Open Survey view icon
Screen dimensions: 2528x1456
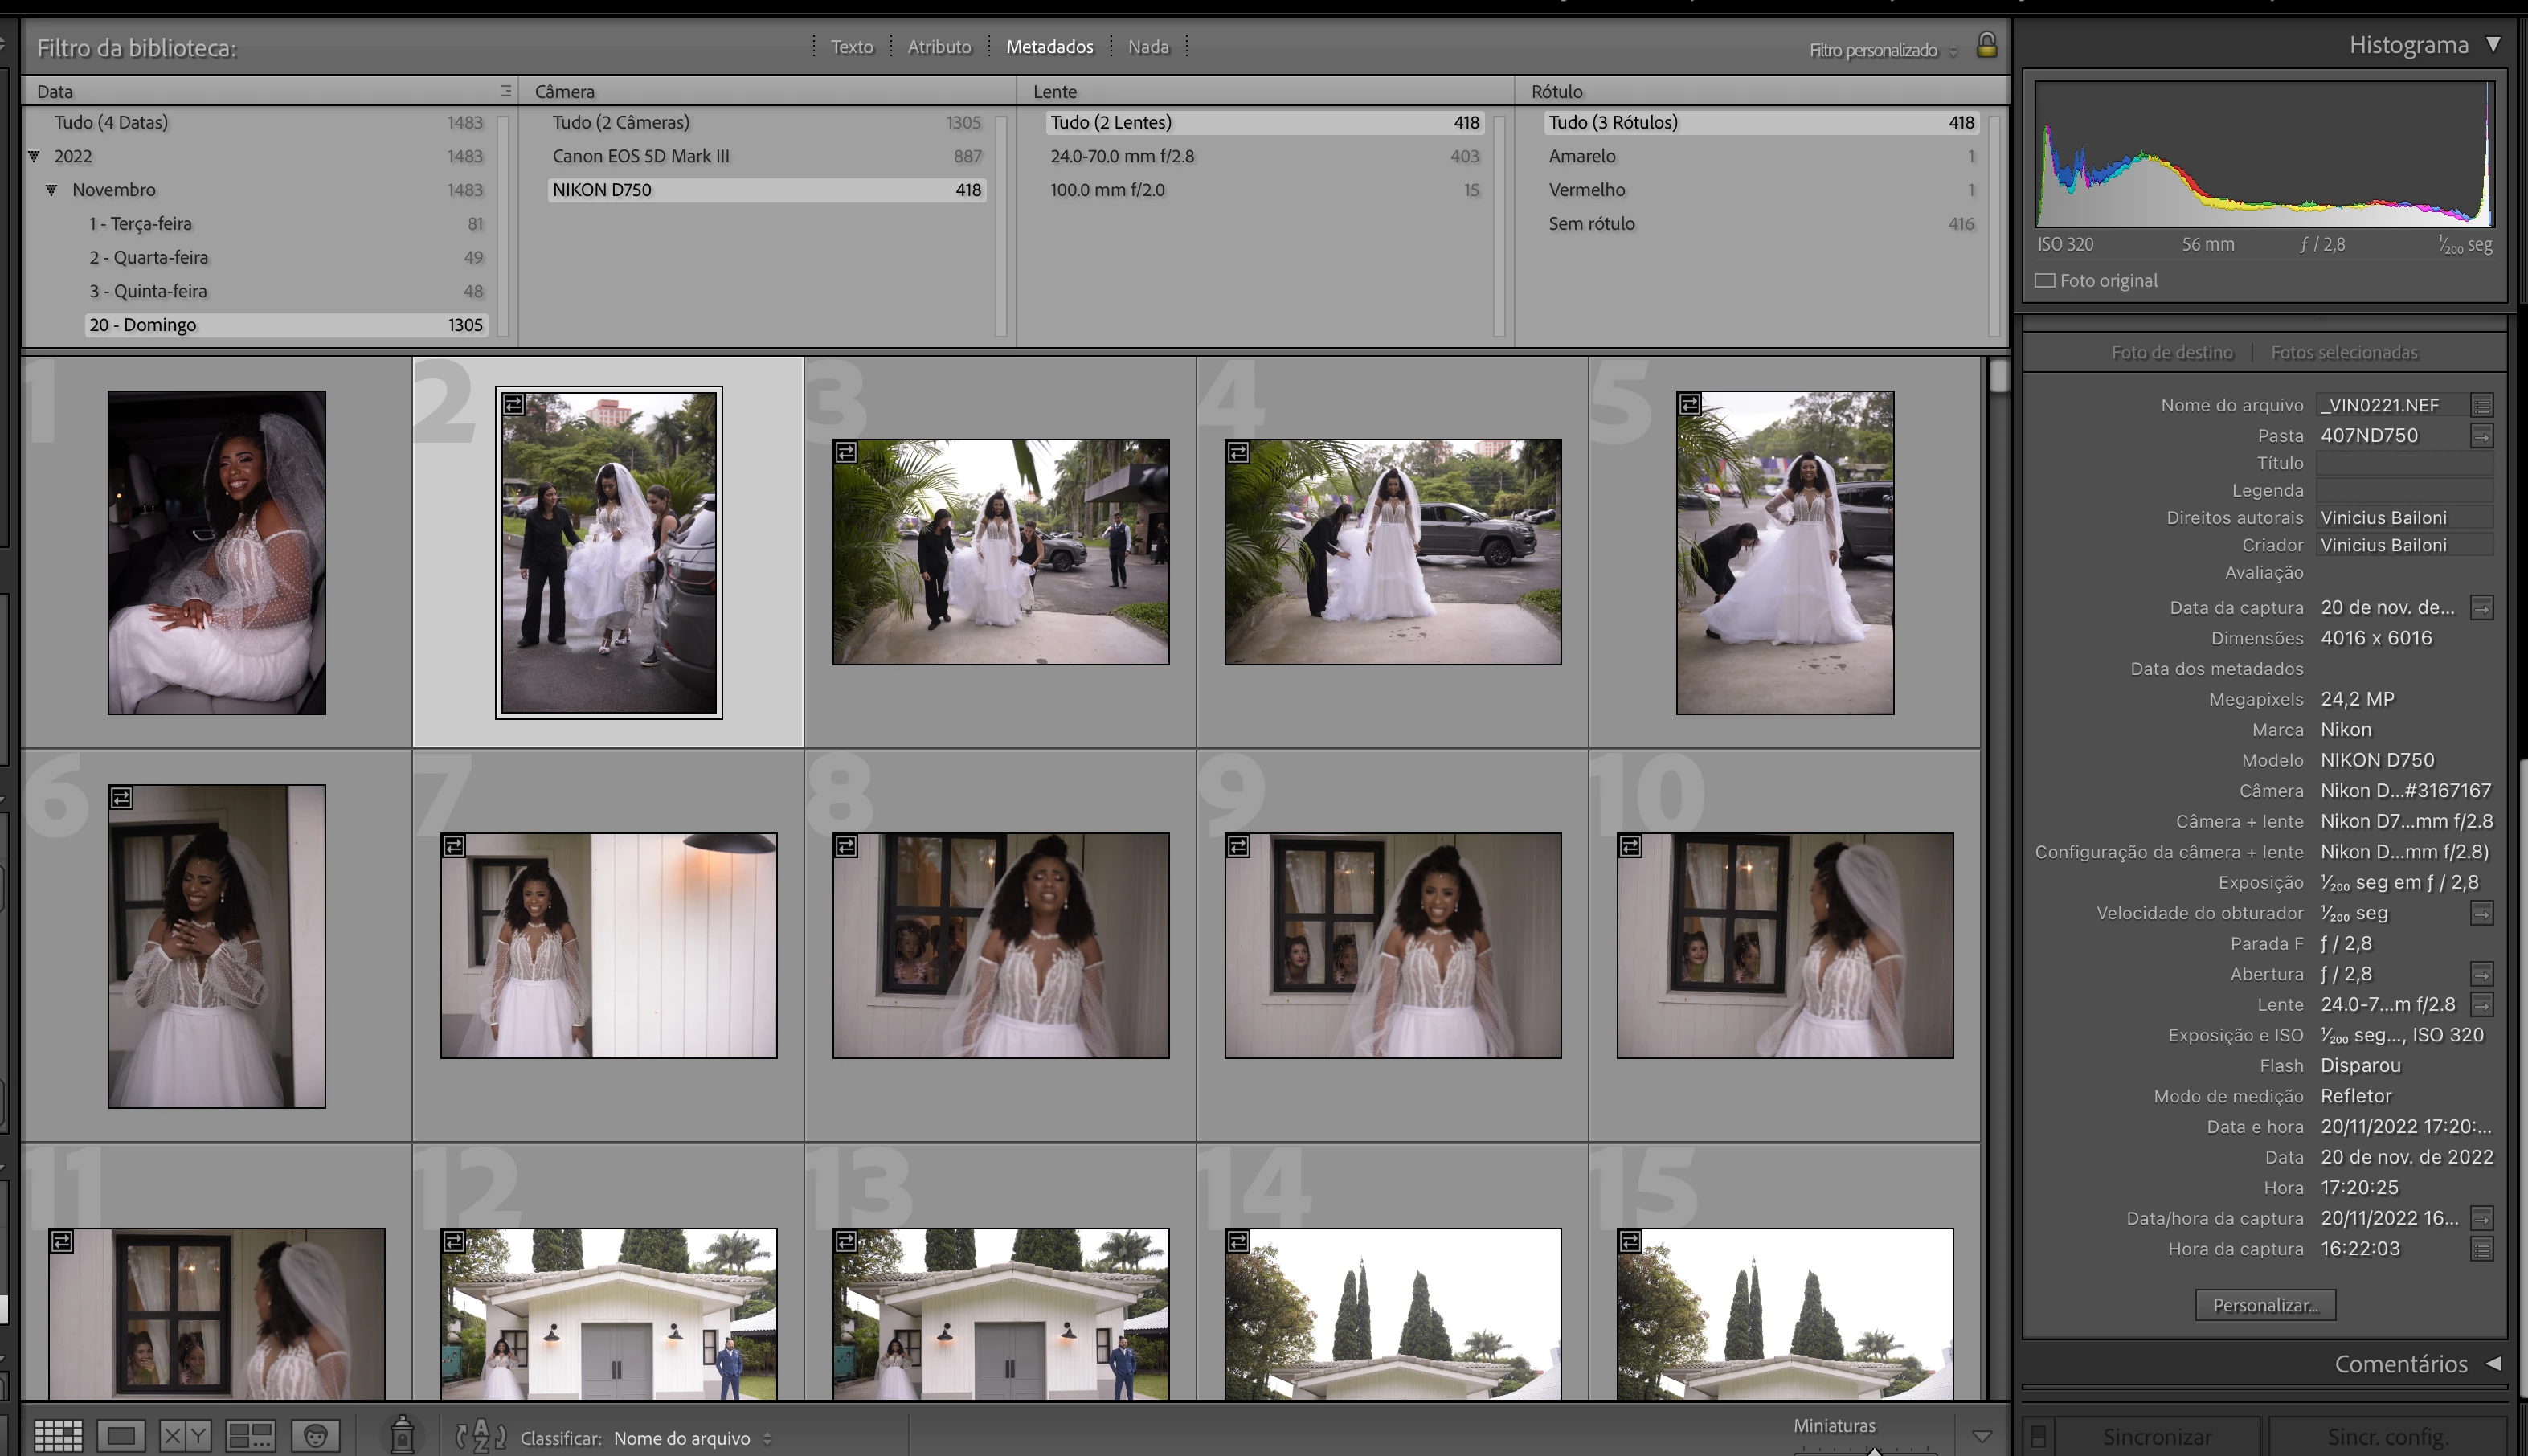[250, 1437]
